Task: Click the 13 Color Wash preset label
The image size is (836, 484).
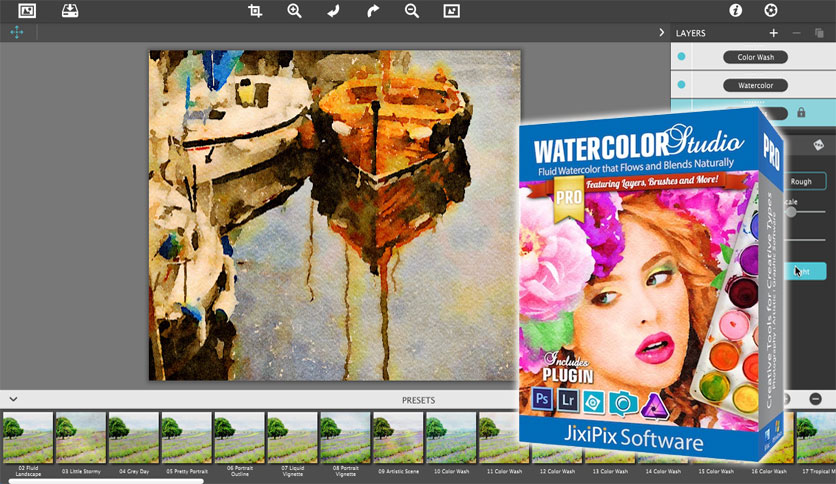Action: click(610, 471)
